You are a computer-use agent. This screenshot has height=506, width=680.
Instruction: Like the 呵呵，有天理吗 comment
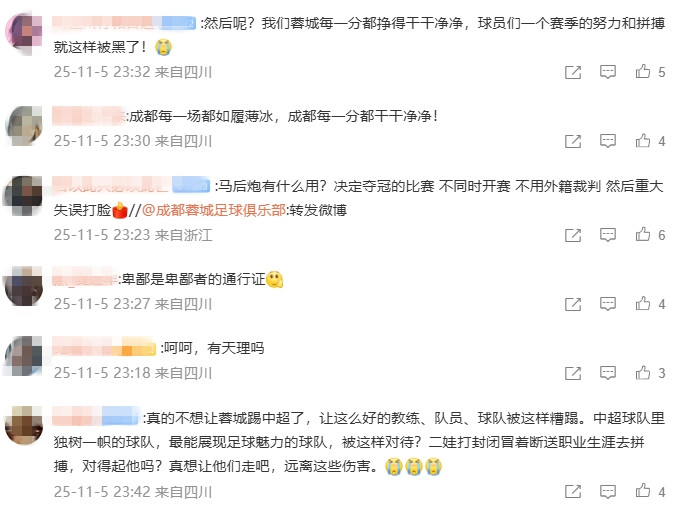(x=650, y=372)
